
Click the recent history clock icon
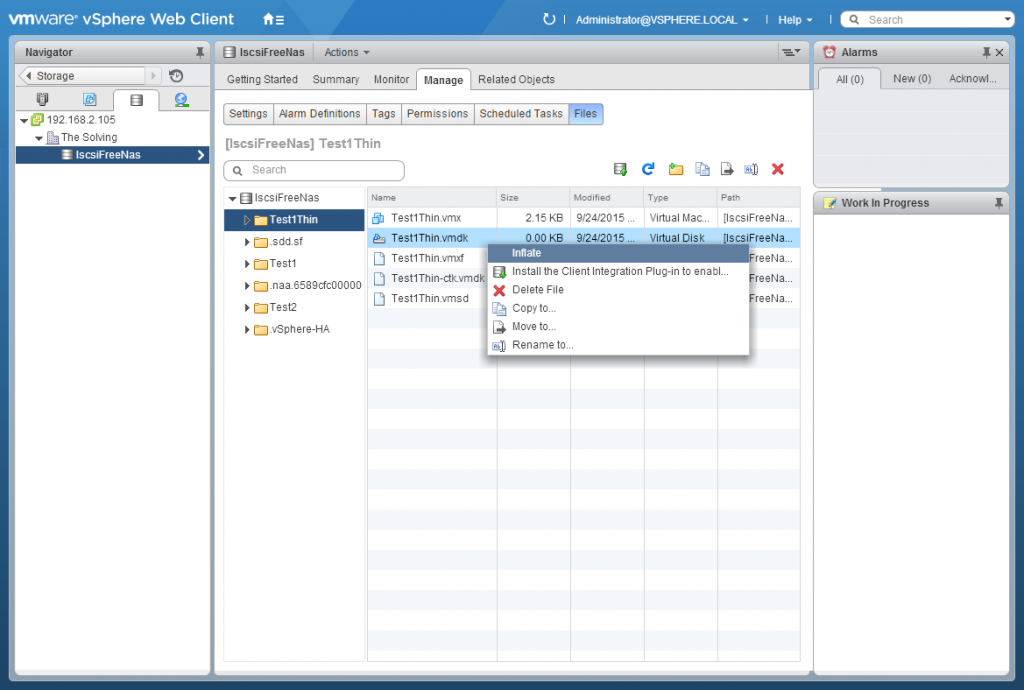(177, 76)
